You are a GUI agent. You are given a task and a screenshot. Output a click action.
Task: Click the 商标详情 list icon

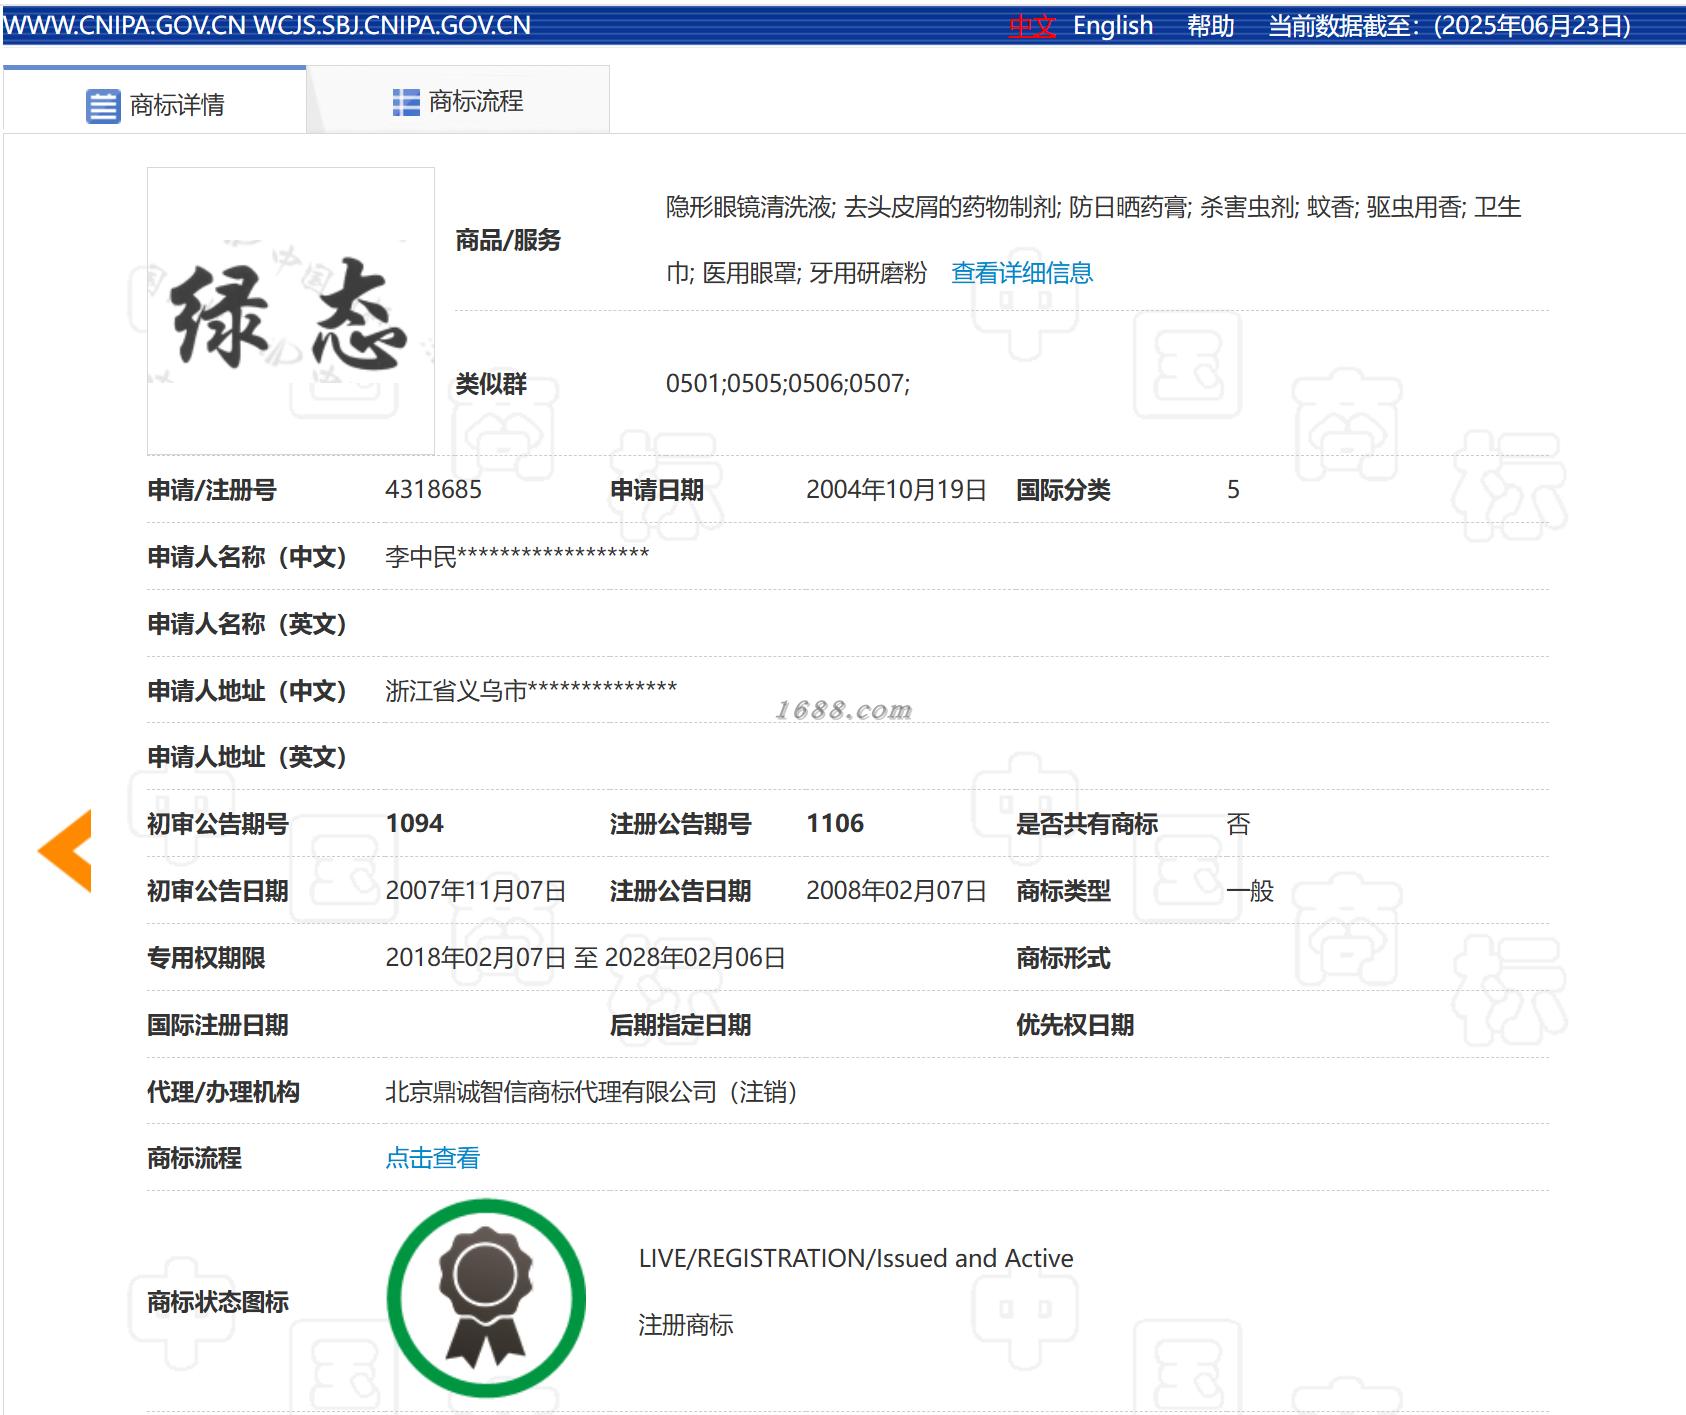click(x=103, y=105)
